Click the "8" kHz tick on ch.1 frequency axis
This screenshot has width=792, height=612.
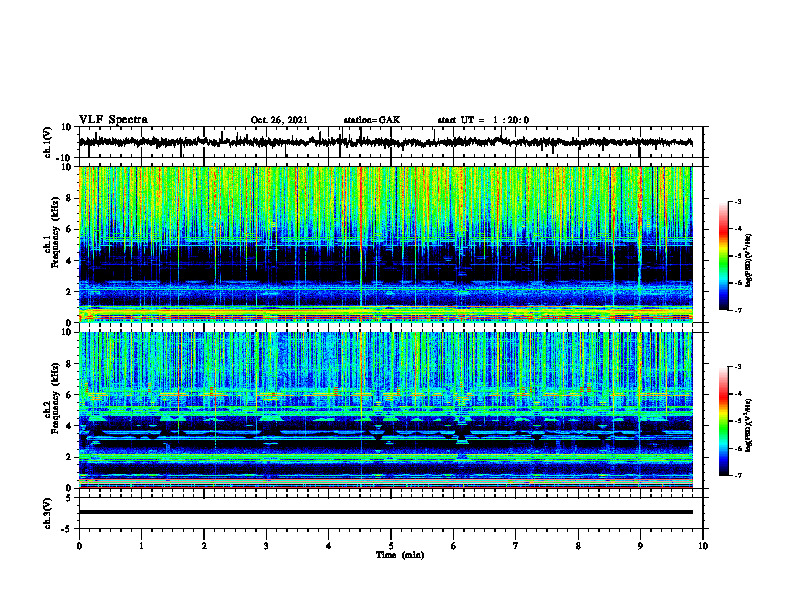click(69, 198)
